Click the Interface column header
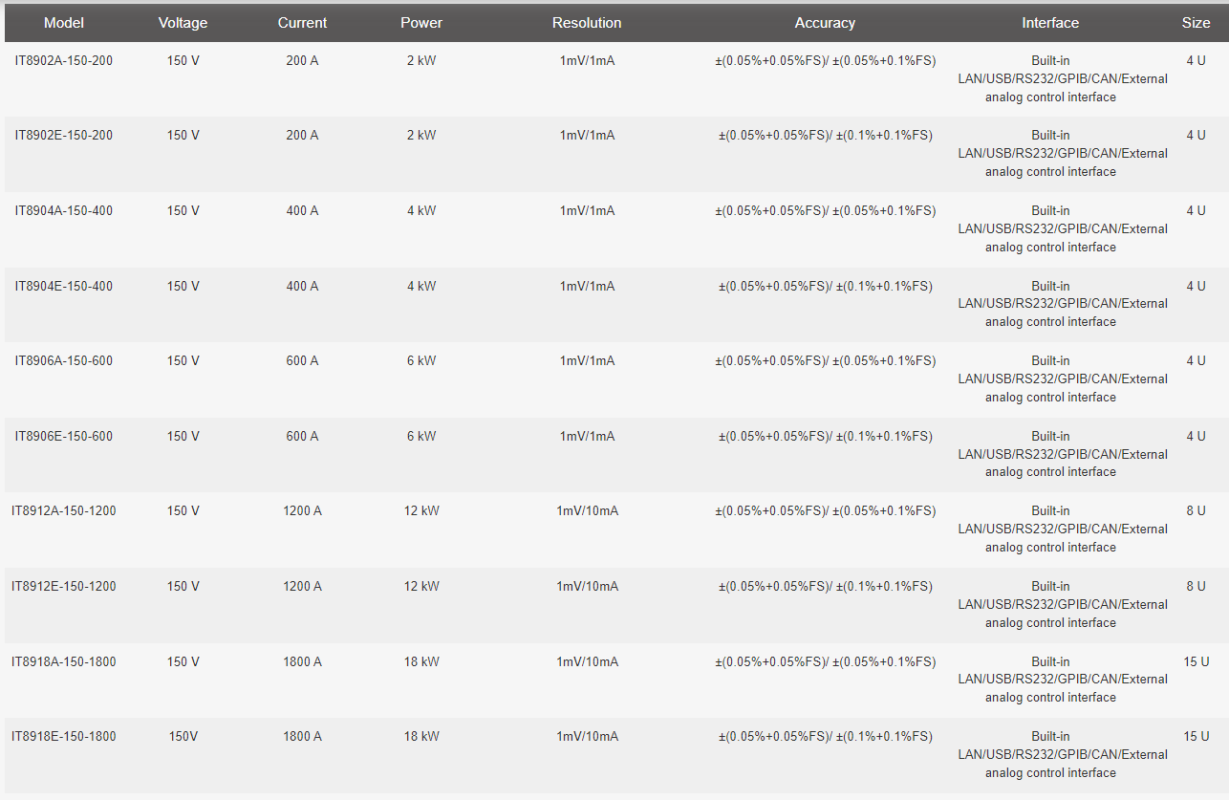The height and width of the screenshot is (800, 1229). pyautogui.click(x=1050, y=23)
